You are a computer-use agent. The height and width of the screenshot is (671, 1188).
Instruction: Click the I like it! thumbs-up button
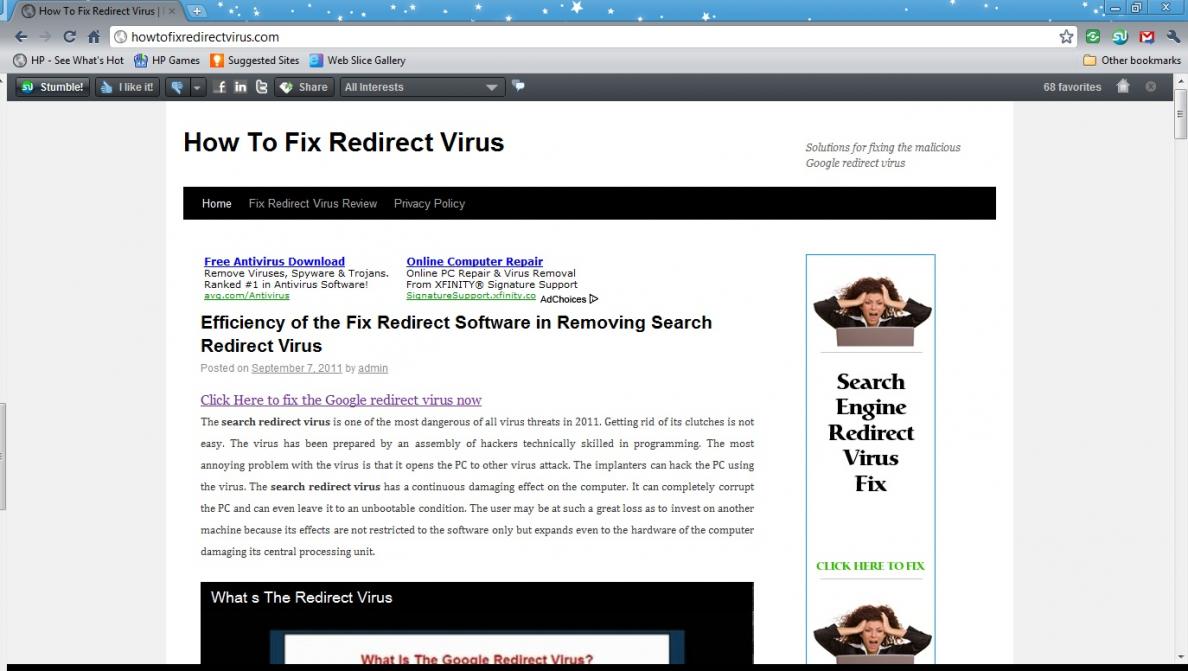[x=127, y=87]
